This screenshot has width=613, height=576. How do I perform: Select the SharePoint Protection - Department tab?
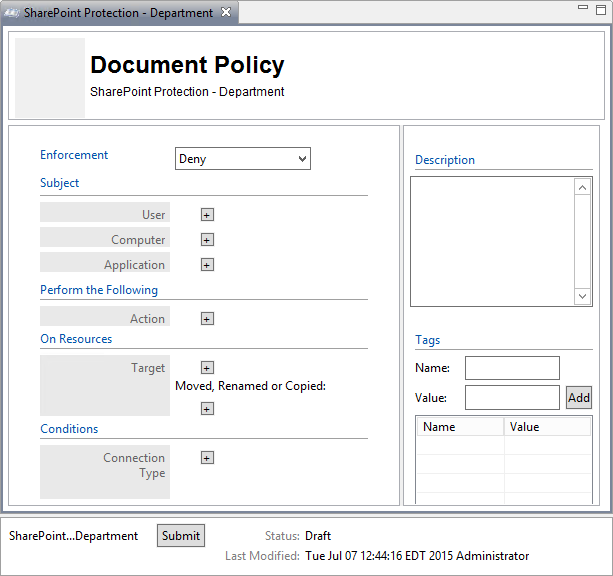(118, 13)
